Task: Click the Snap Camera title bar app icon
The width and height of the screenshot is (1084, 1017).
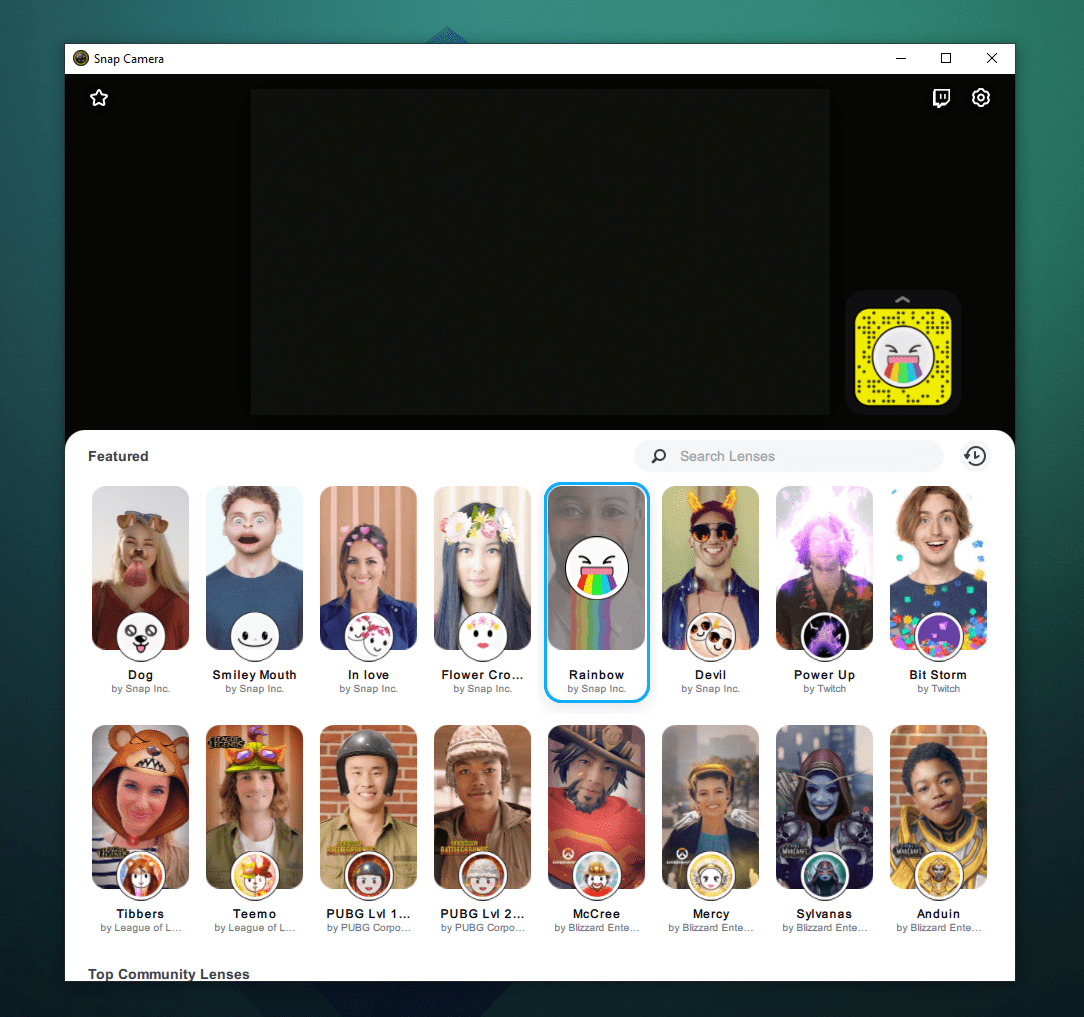Action: point(81,58)
